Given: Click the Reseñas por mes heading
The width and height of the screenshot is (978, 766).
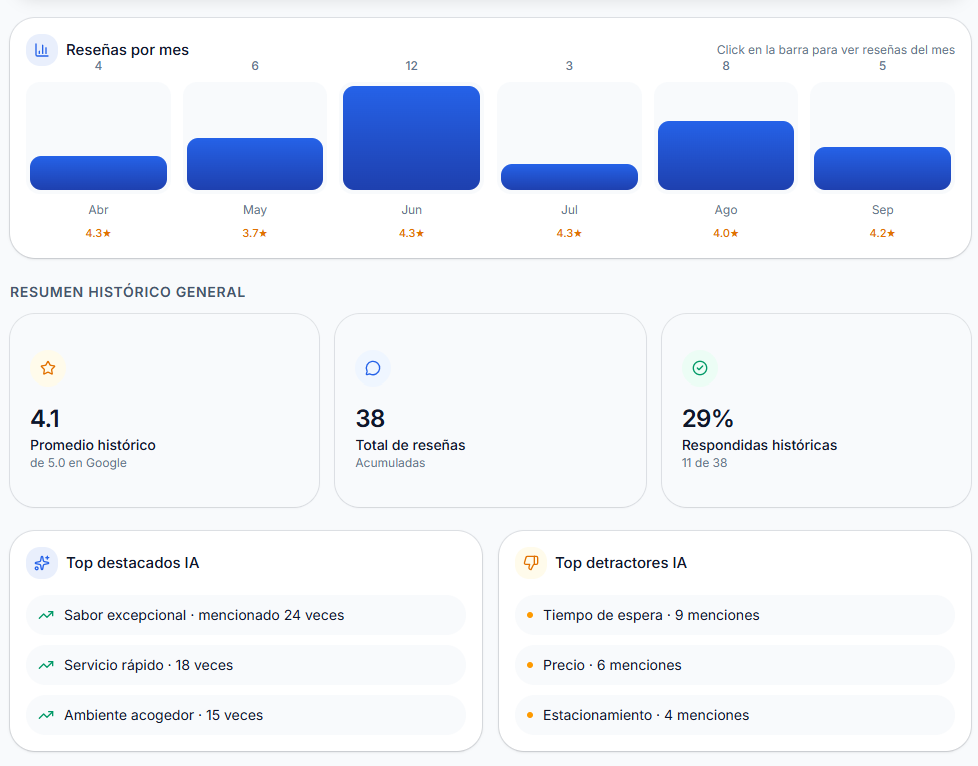Looking at the screenshot, I should click(127, 50).
